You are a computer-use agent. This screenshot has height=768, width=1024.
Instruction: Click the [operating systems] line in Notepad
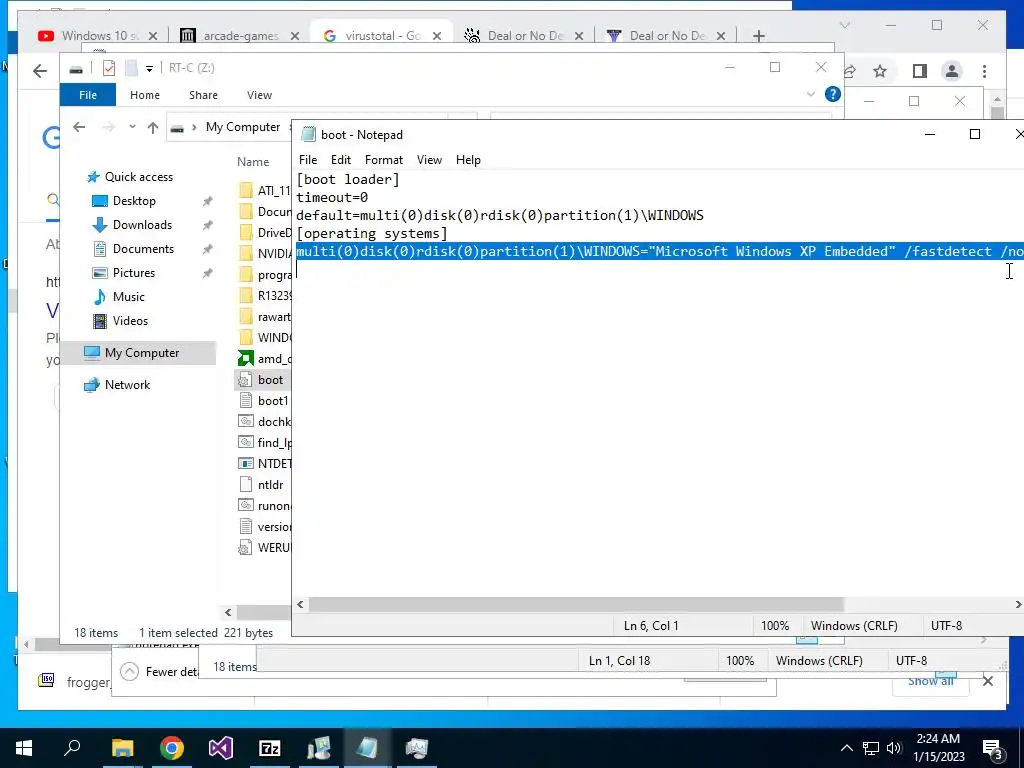pyautogui.click(x=372, y=233)
